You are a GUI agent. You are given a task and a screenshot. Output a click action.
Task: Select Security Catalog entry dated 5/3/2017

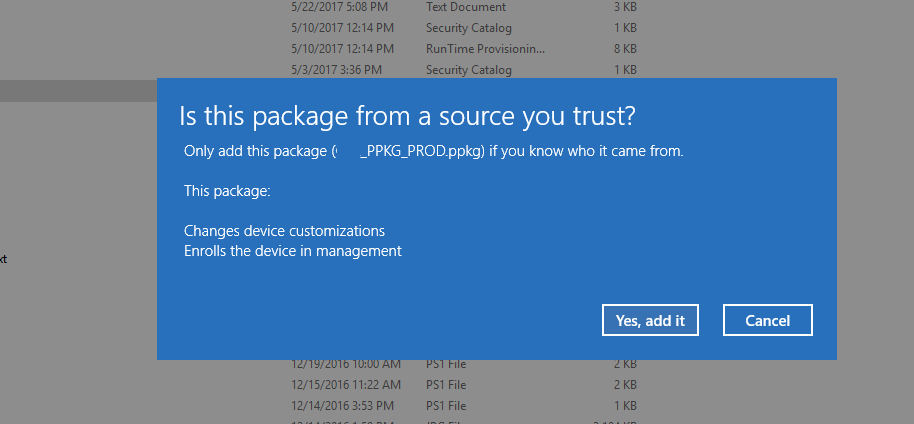pyautogui.click(x=469, y=70)
